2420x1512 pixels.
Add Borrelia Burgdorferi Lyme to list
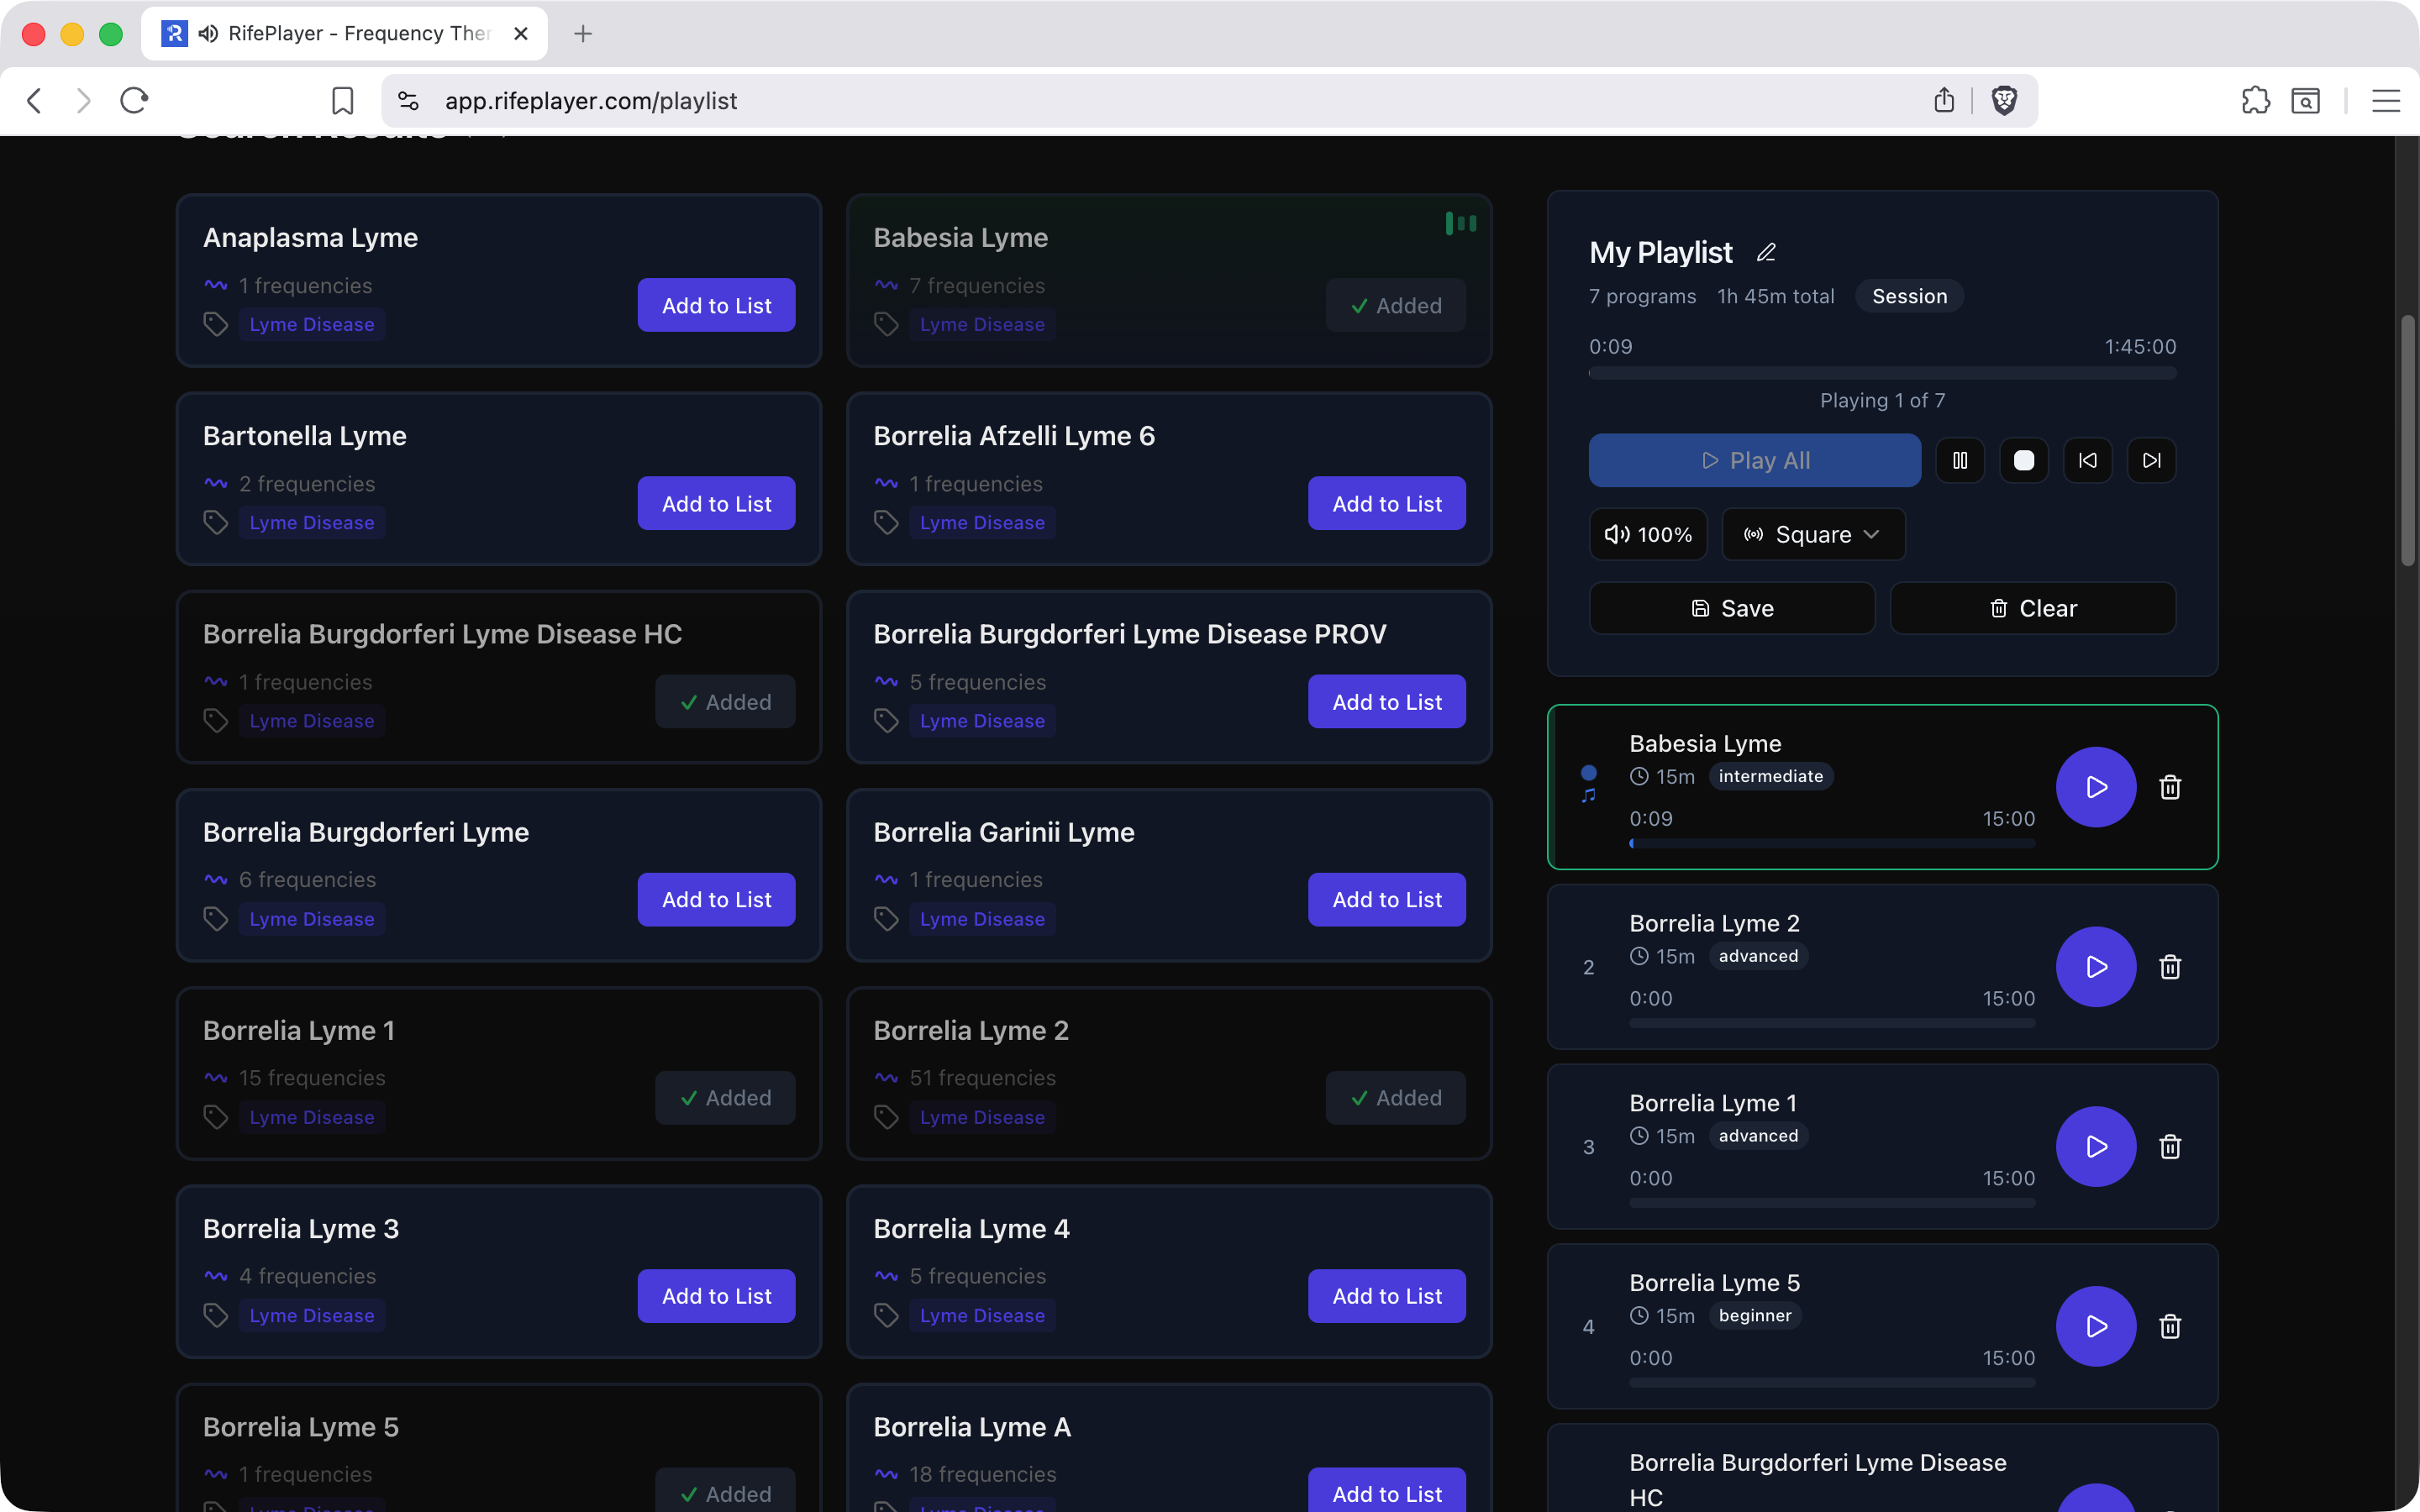click(x=716, y=899)
